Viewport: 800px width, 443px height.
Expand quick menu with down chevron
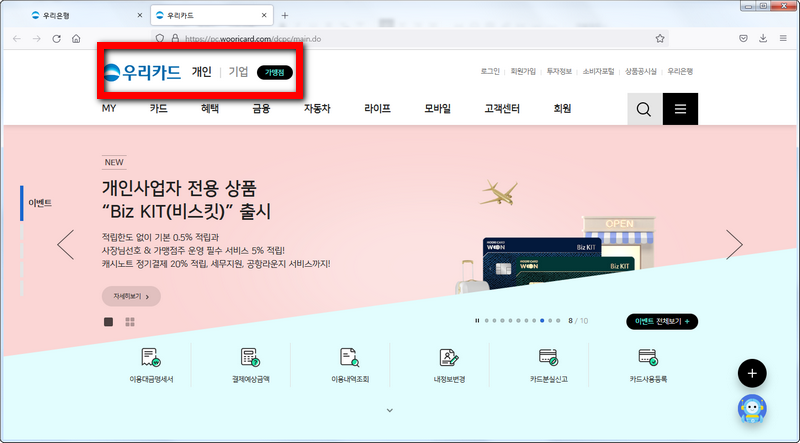point(390,410)
